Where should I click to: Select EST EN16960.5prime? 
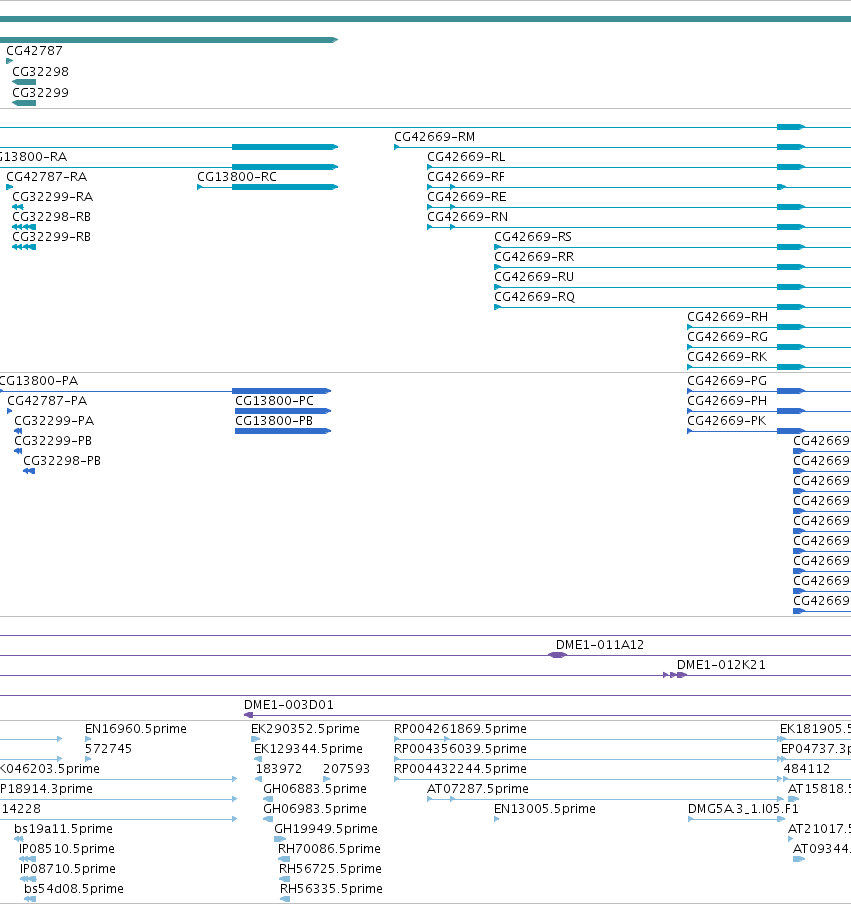(135, 729)
